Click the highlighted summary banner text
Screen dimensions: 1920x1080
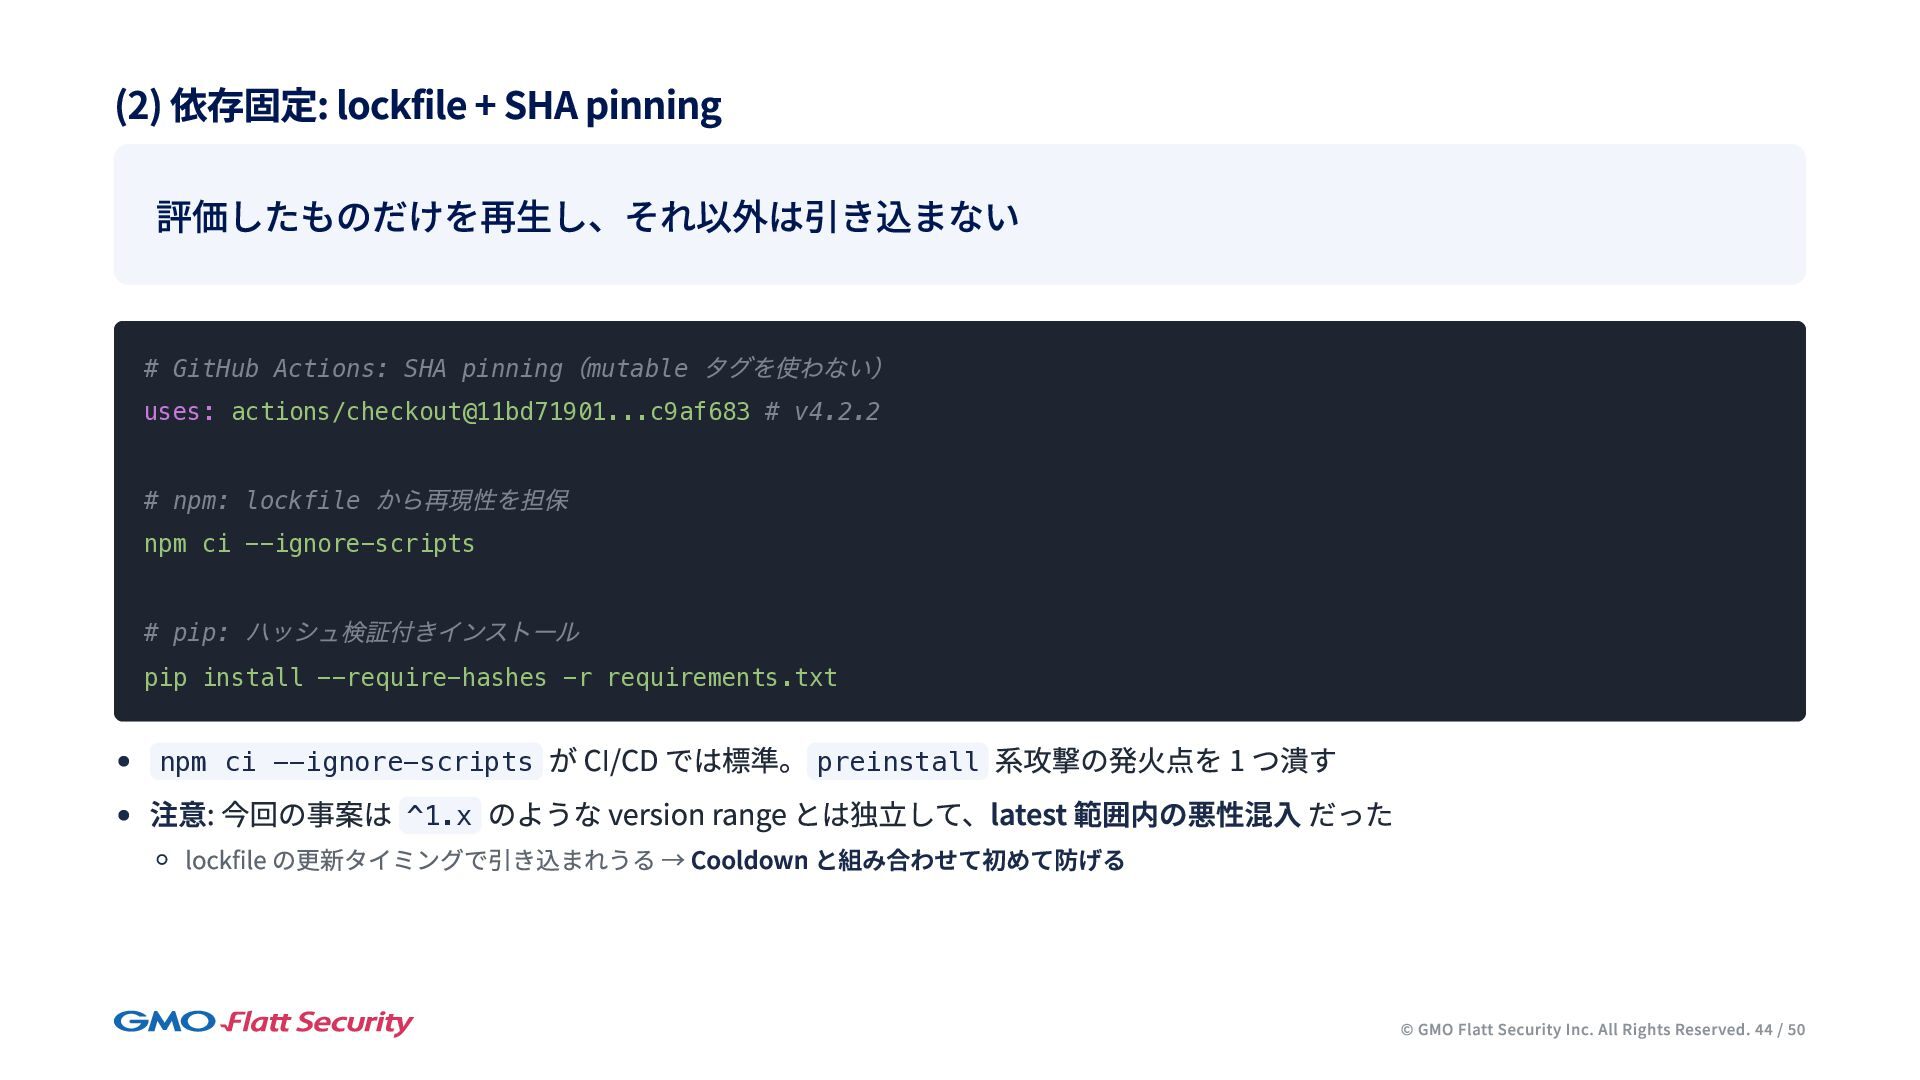click(587, 217)
